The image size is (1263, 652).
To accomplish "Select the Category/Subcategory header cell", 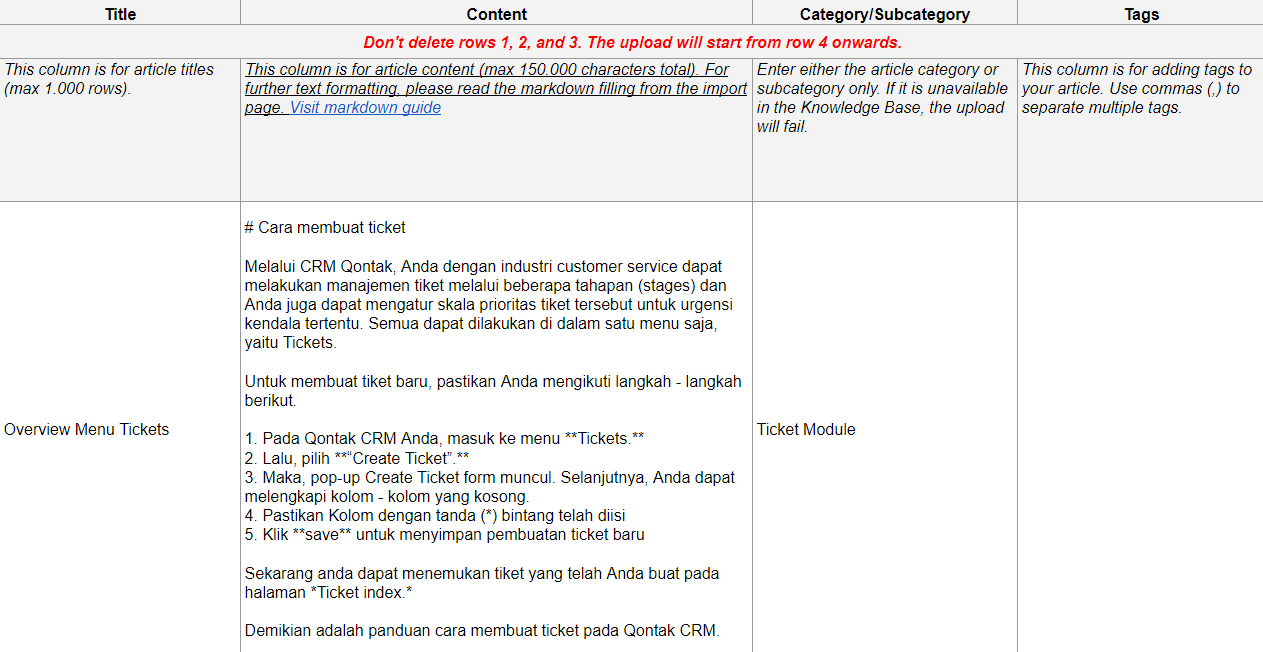I will tap(885, 13).
